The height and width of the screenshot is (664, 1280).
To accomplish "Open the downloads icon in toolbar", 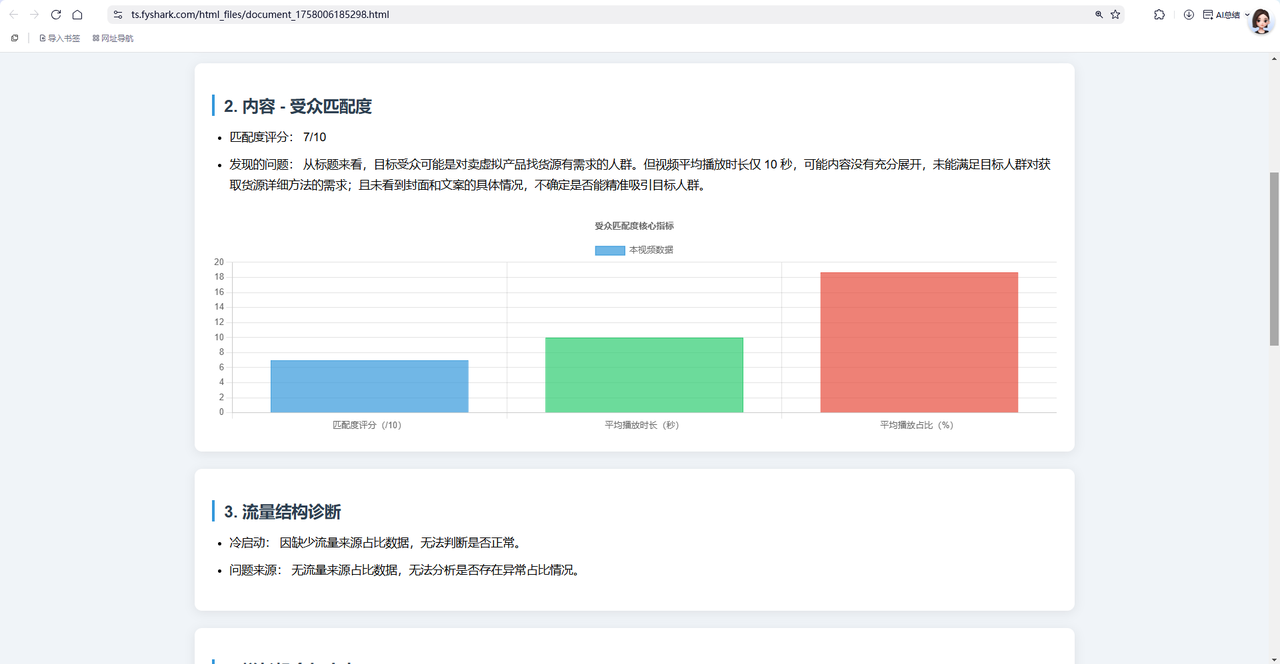I will point(1189,15).
